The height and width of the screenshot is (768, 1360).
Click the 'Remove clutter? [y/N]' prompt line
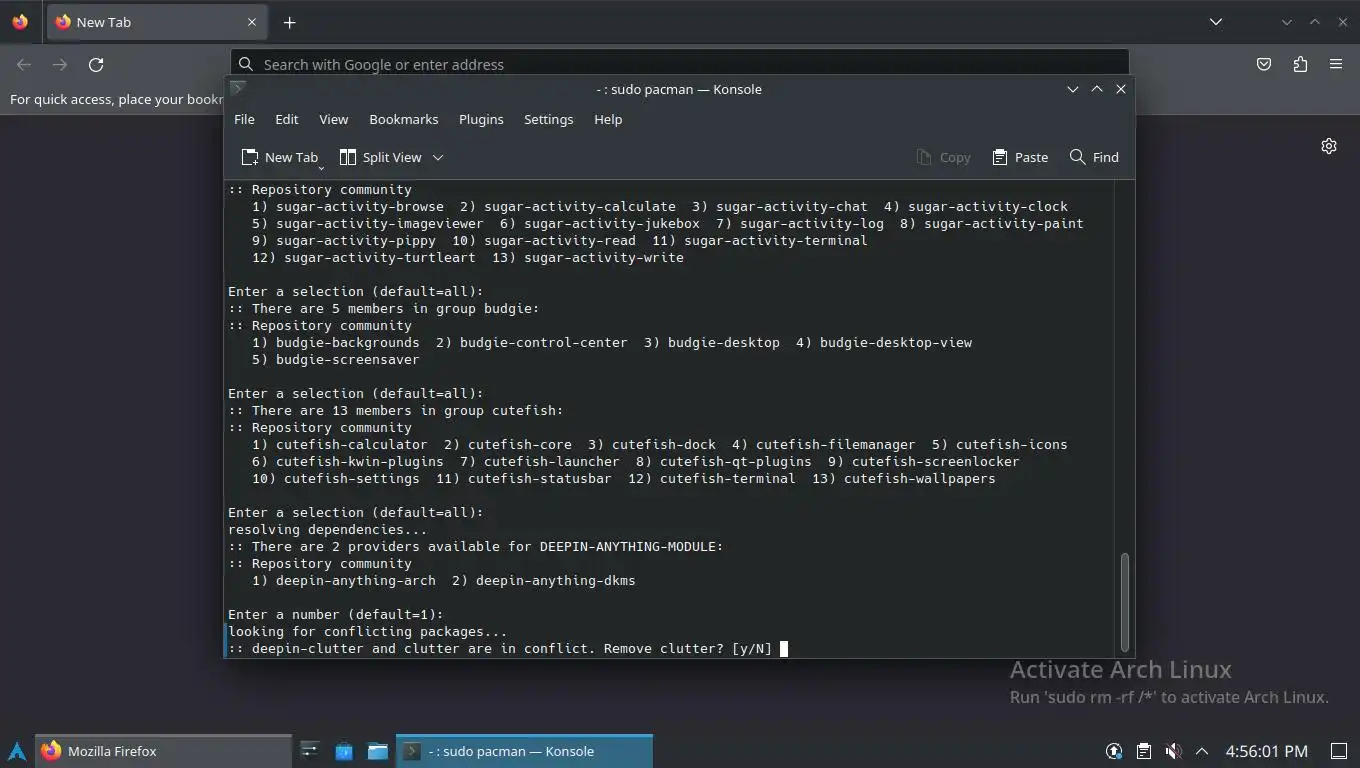point(500,648)
